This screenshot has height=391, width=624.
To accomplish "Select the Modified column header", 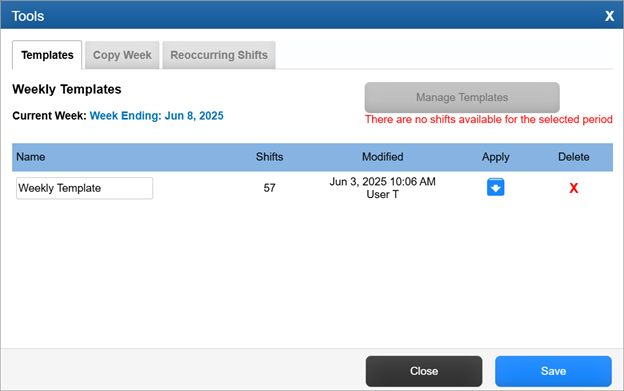I will [x=382, y=157].
